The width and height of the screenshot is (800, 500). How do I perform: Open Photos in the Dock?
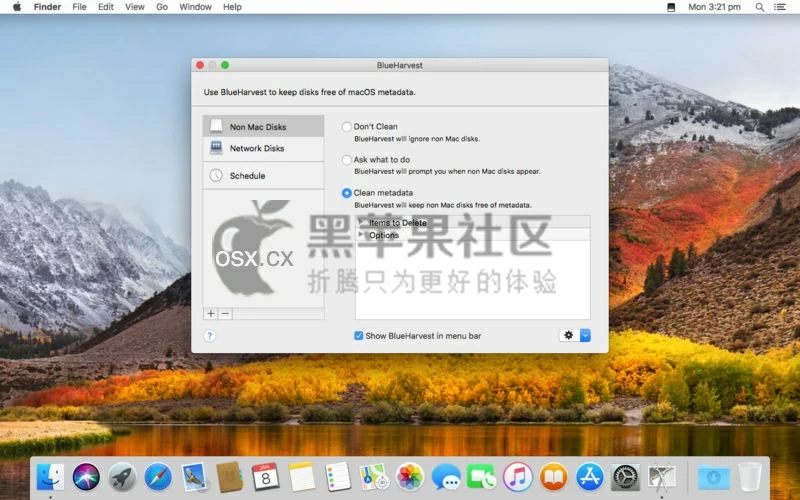(410, 477)
